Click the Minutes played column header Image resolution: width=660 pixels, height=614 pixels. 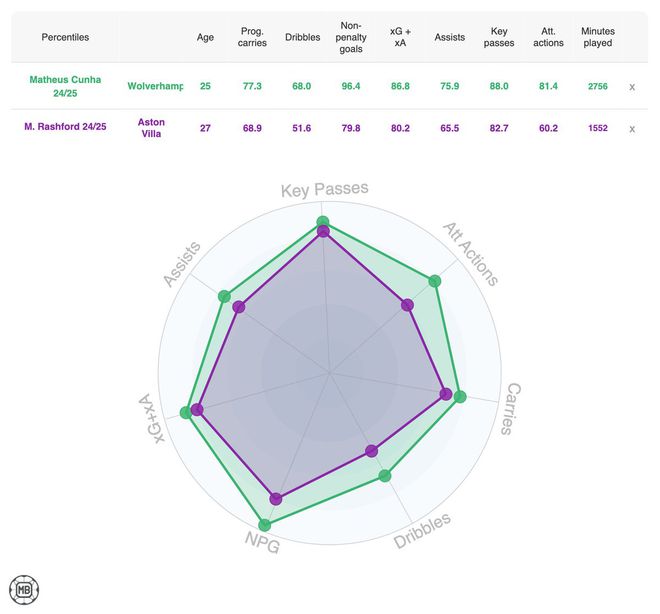(x=598, y=37)
